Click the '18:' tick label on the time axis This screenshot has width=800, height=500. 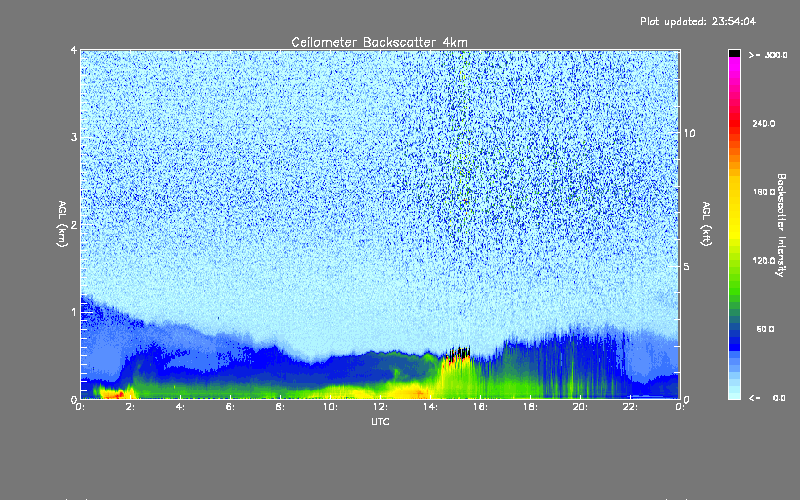coord(530,407)
